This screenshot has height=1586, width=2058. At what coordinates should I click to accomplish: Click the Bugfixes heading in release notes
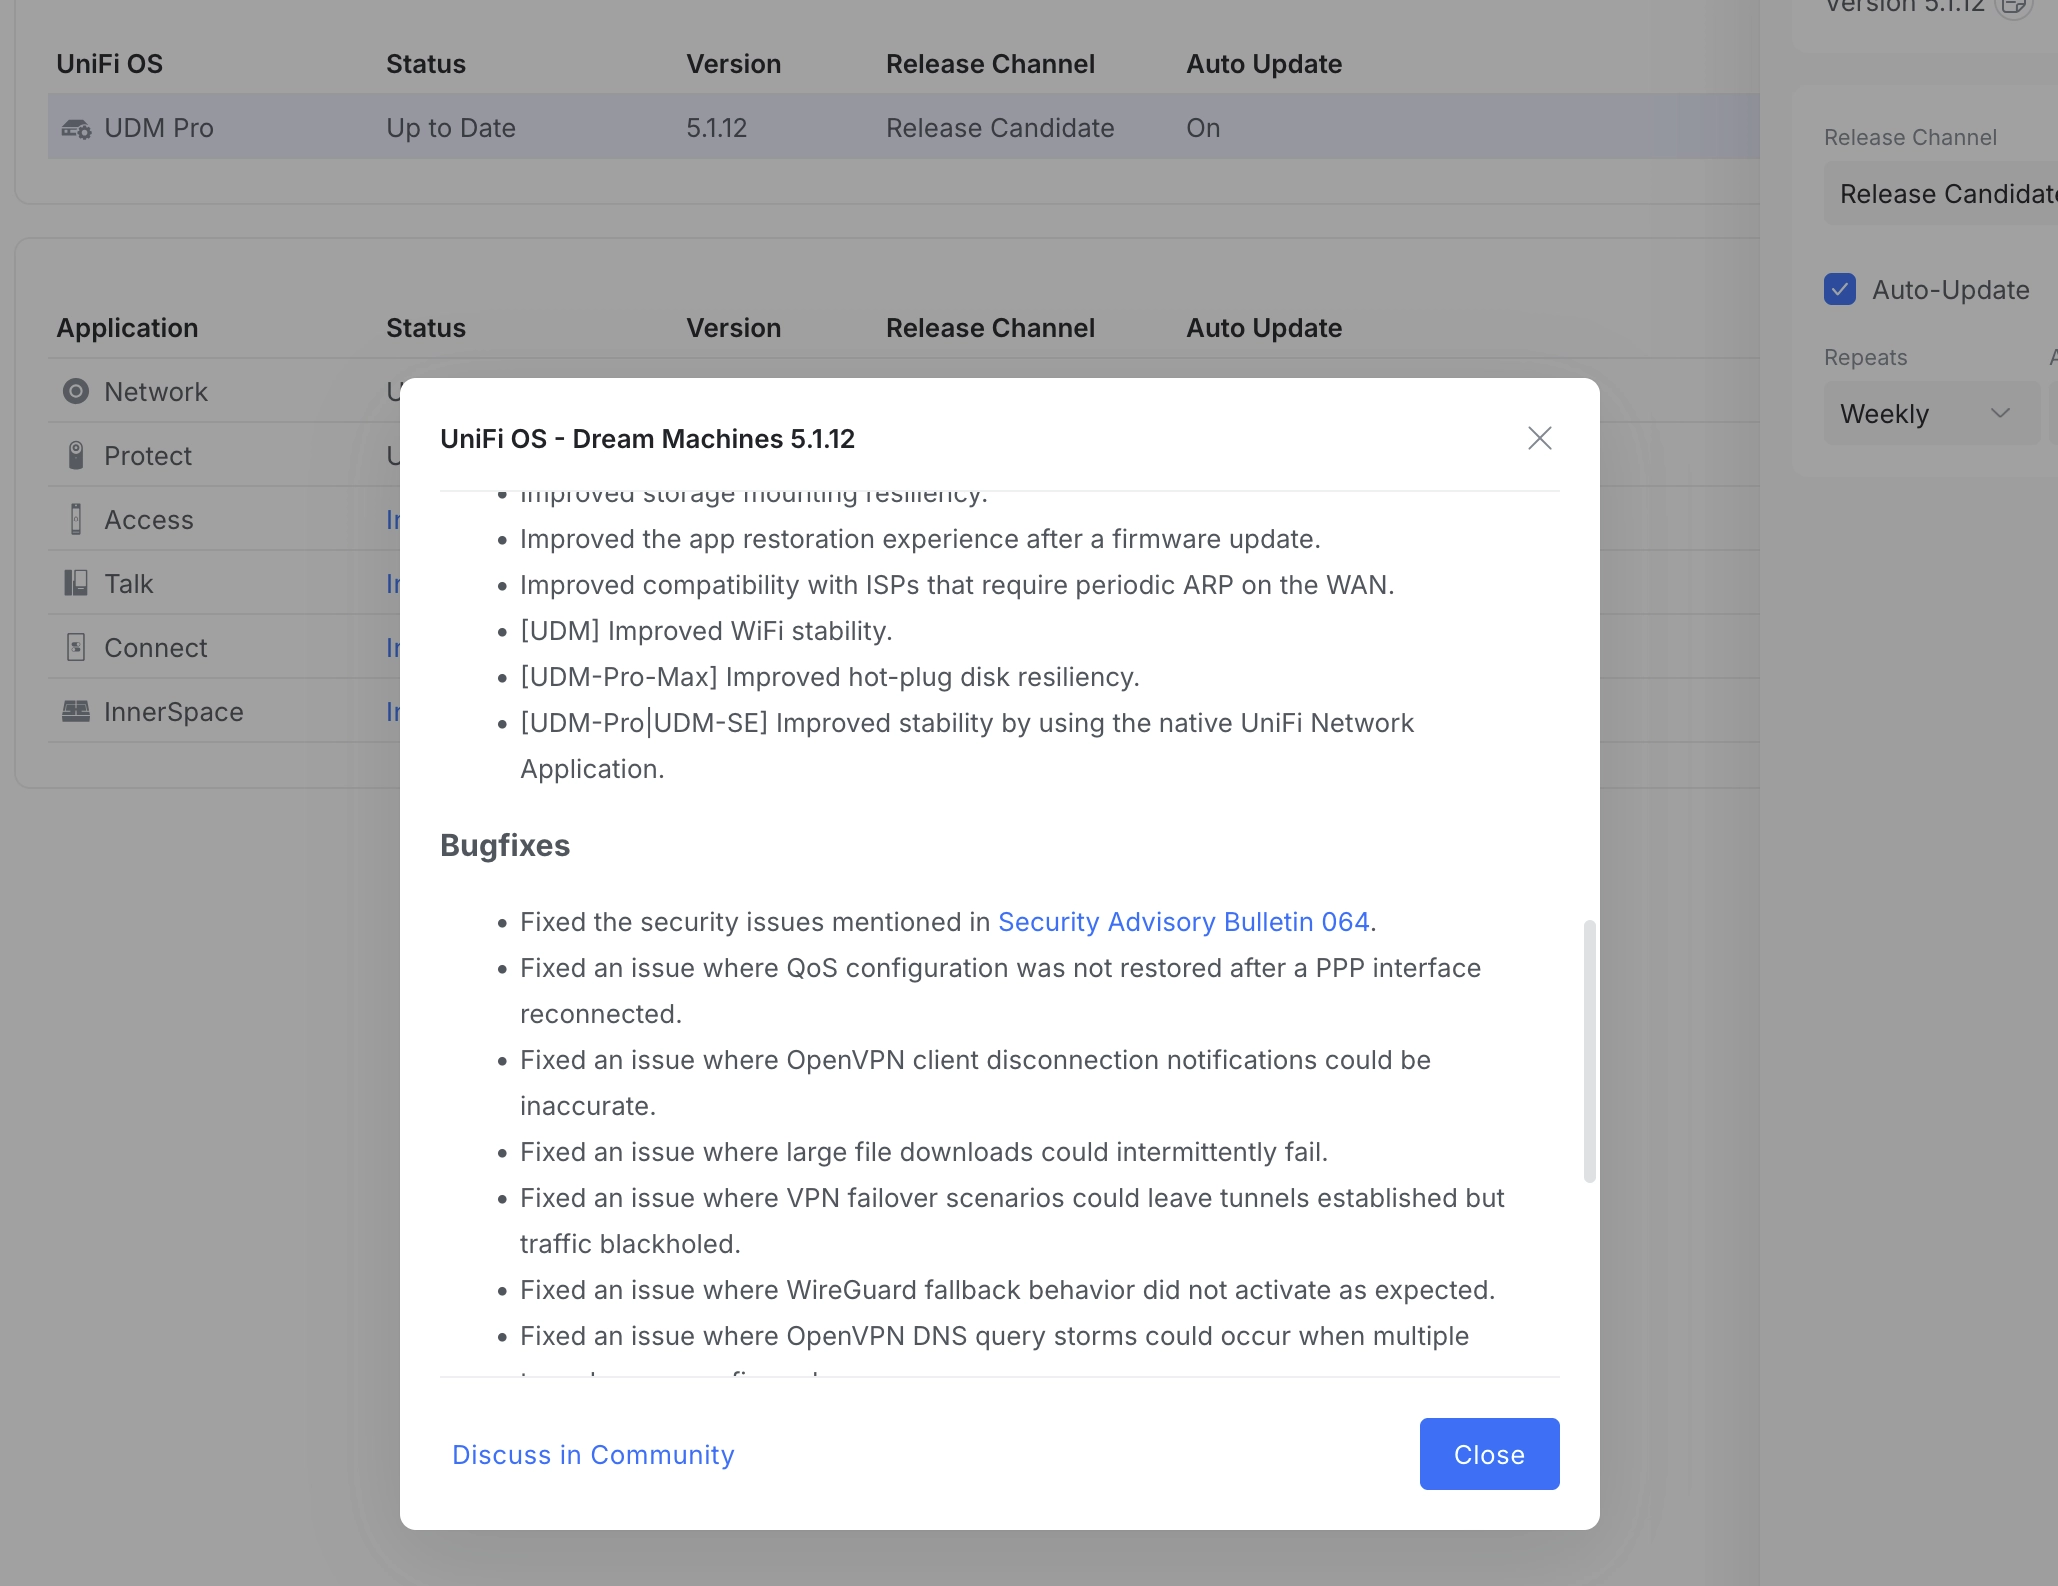[x=505, y=845]
